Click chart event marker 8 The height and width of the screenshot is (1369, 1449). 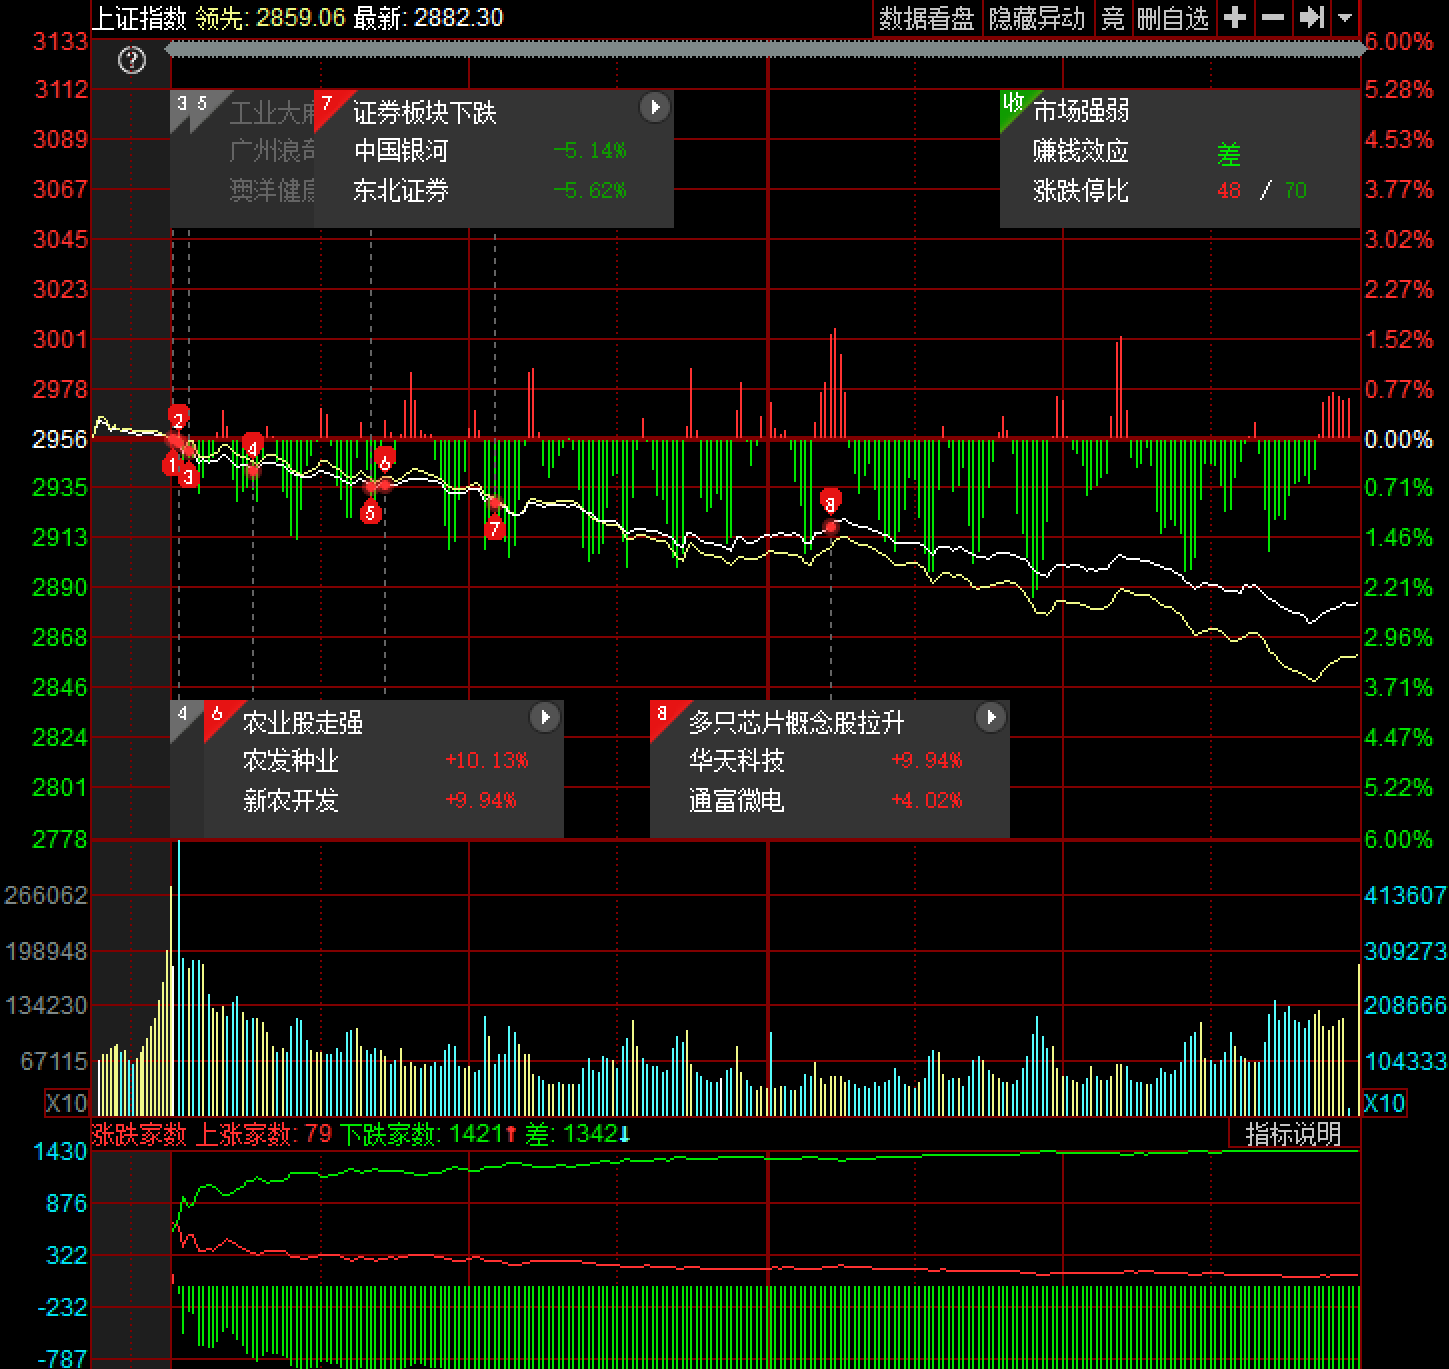(831, 499)
